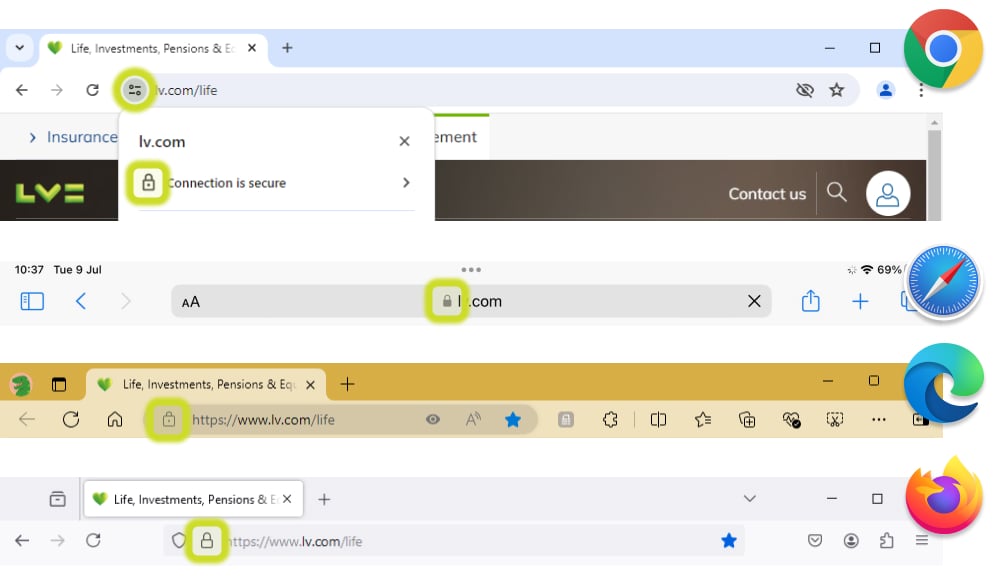995x580 pixels.
Task: Click the Safari padlock in address bar
Action: tap(447, 301)
